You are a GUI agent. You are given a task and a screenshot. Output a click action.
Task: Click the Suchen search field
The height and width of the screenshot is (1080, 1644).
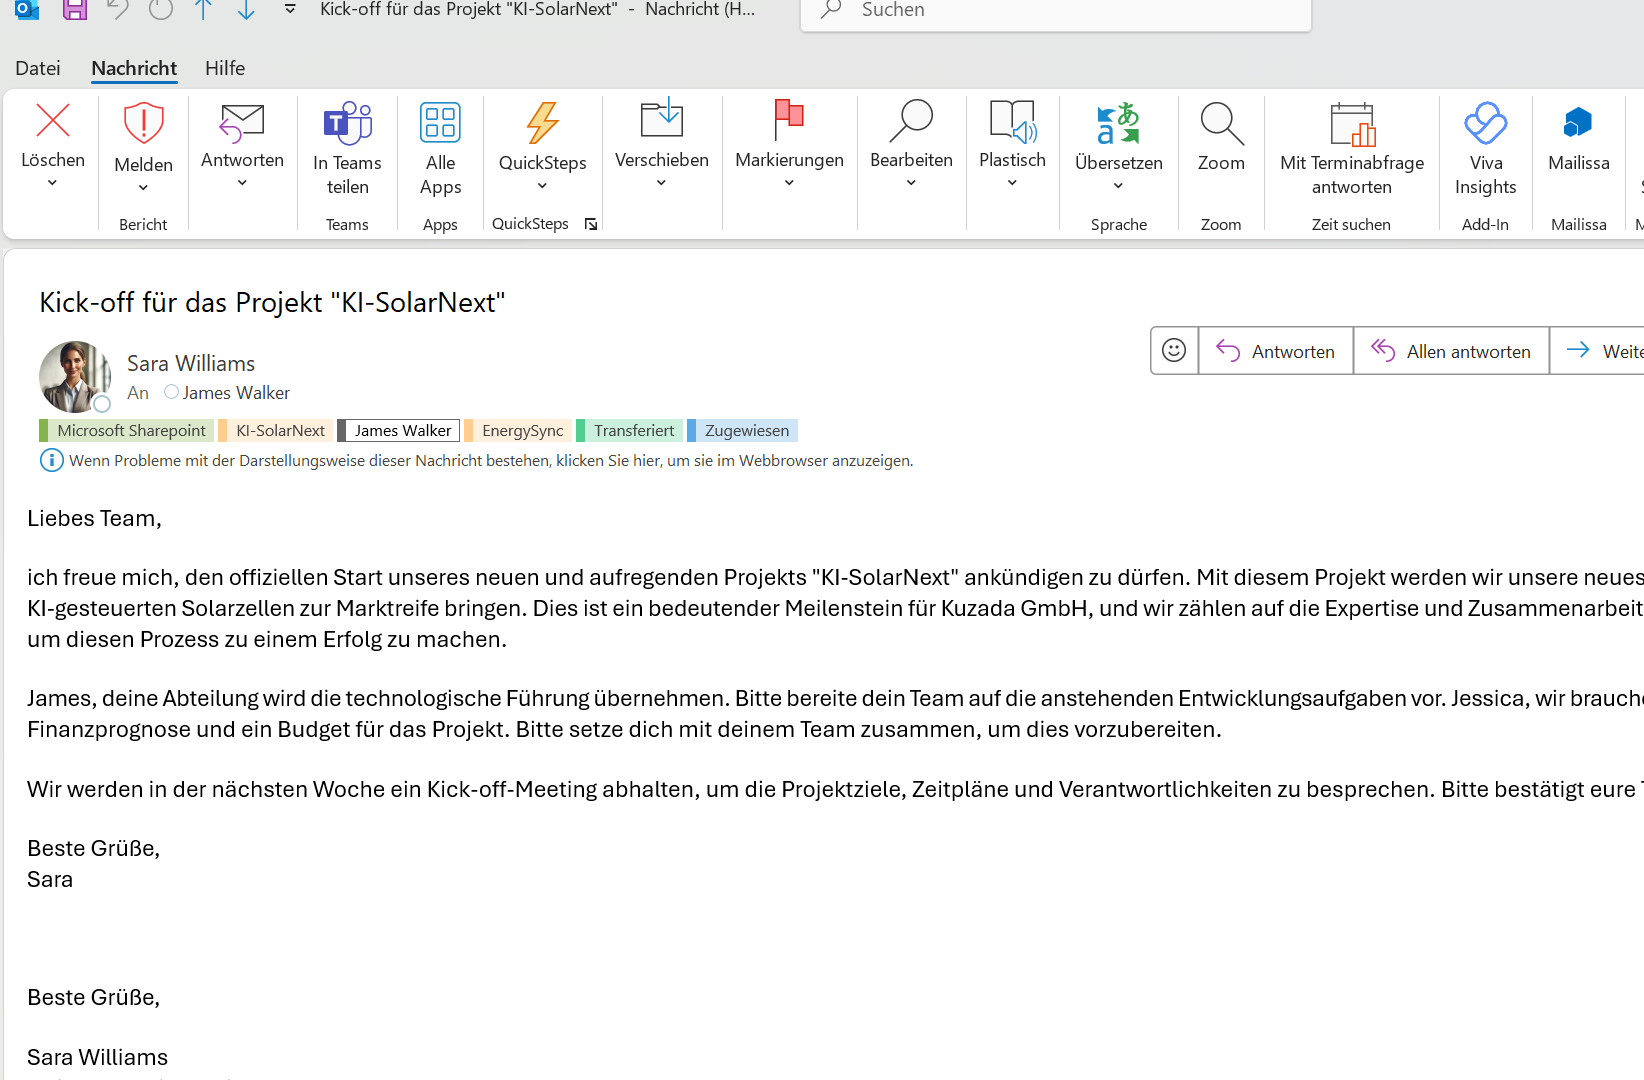[x=1056, y=11]
